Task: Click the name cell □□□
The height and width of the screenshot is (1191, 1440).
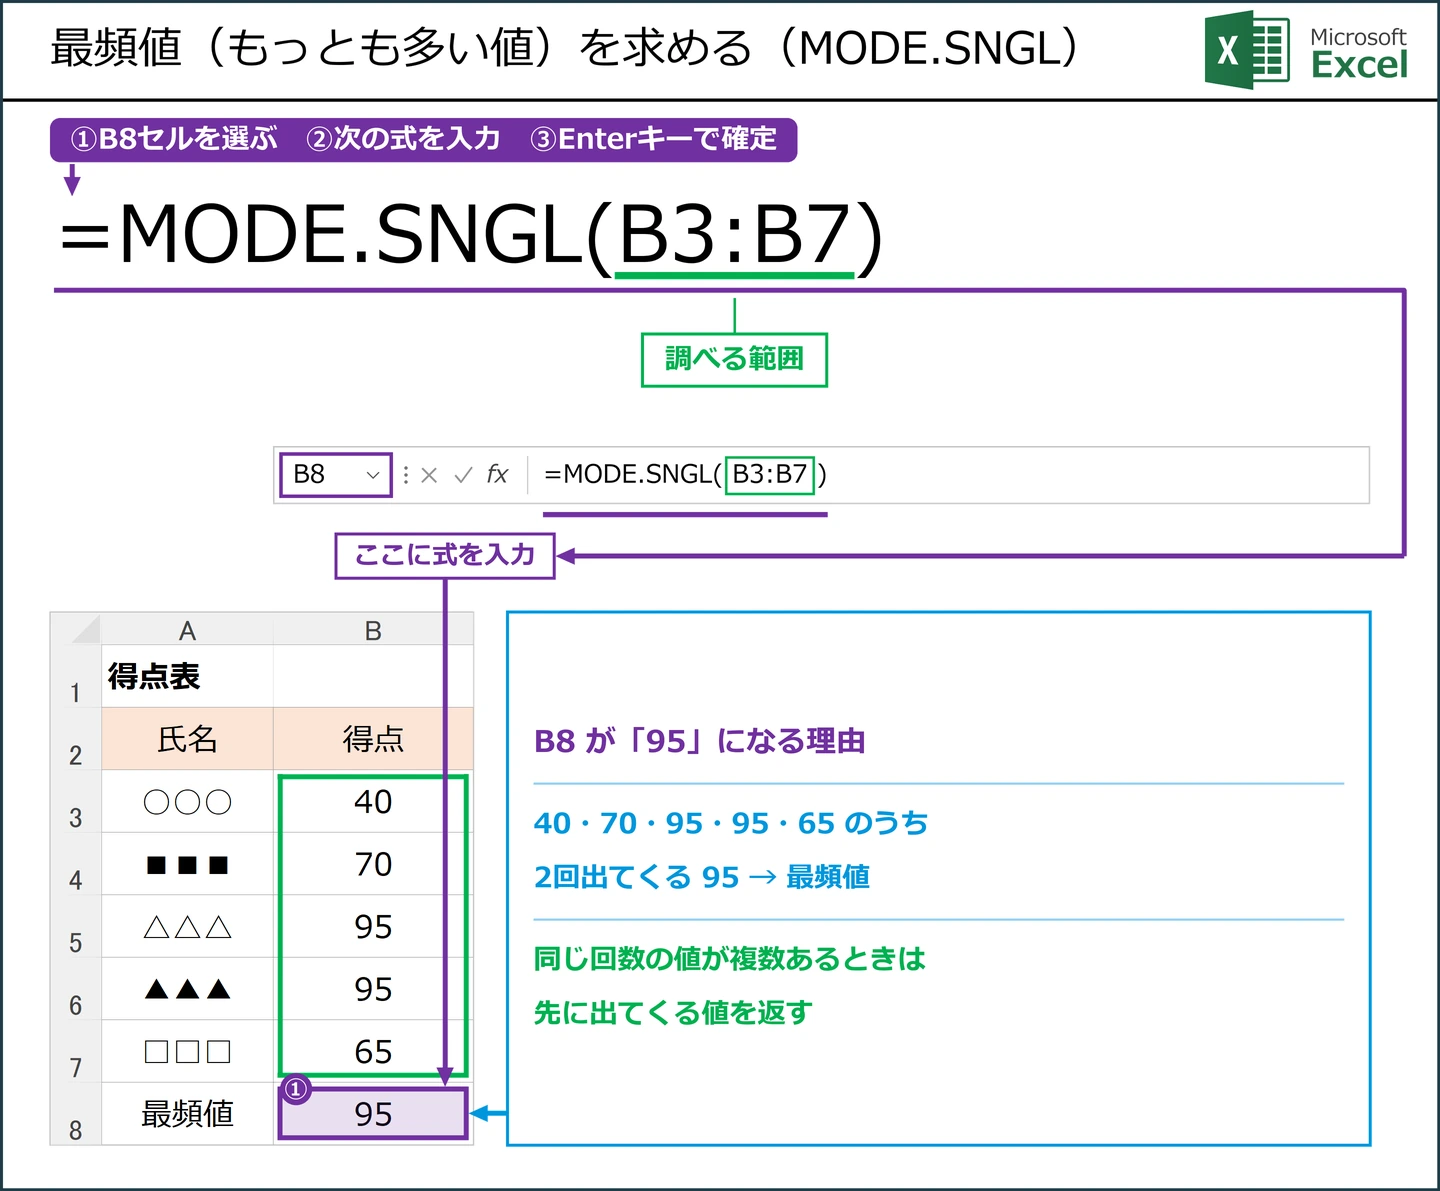Action: [187, 1052]
